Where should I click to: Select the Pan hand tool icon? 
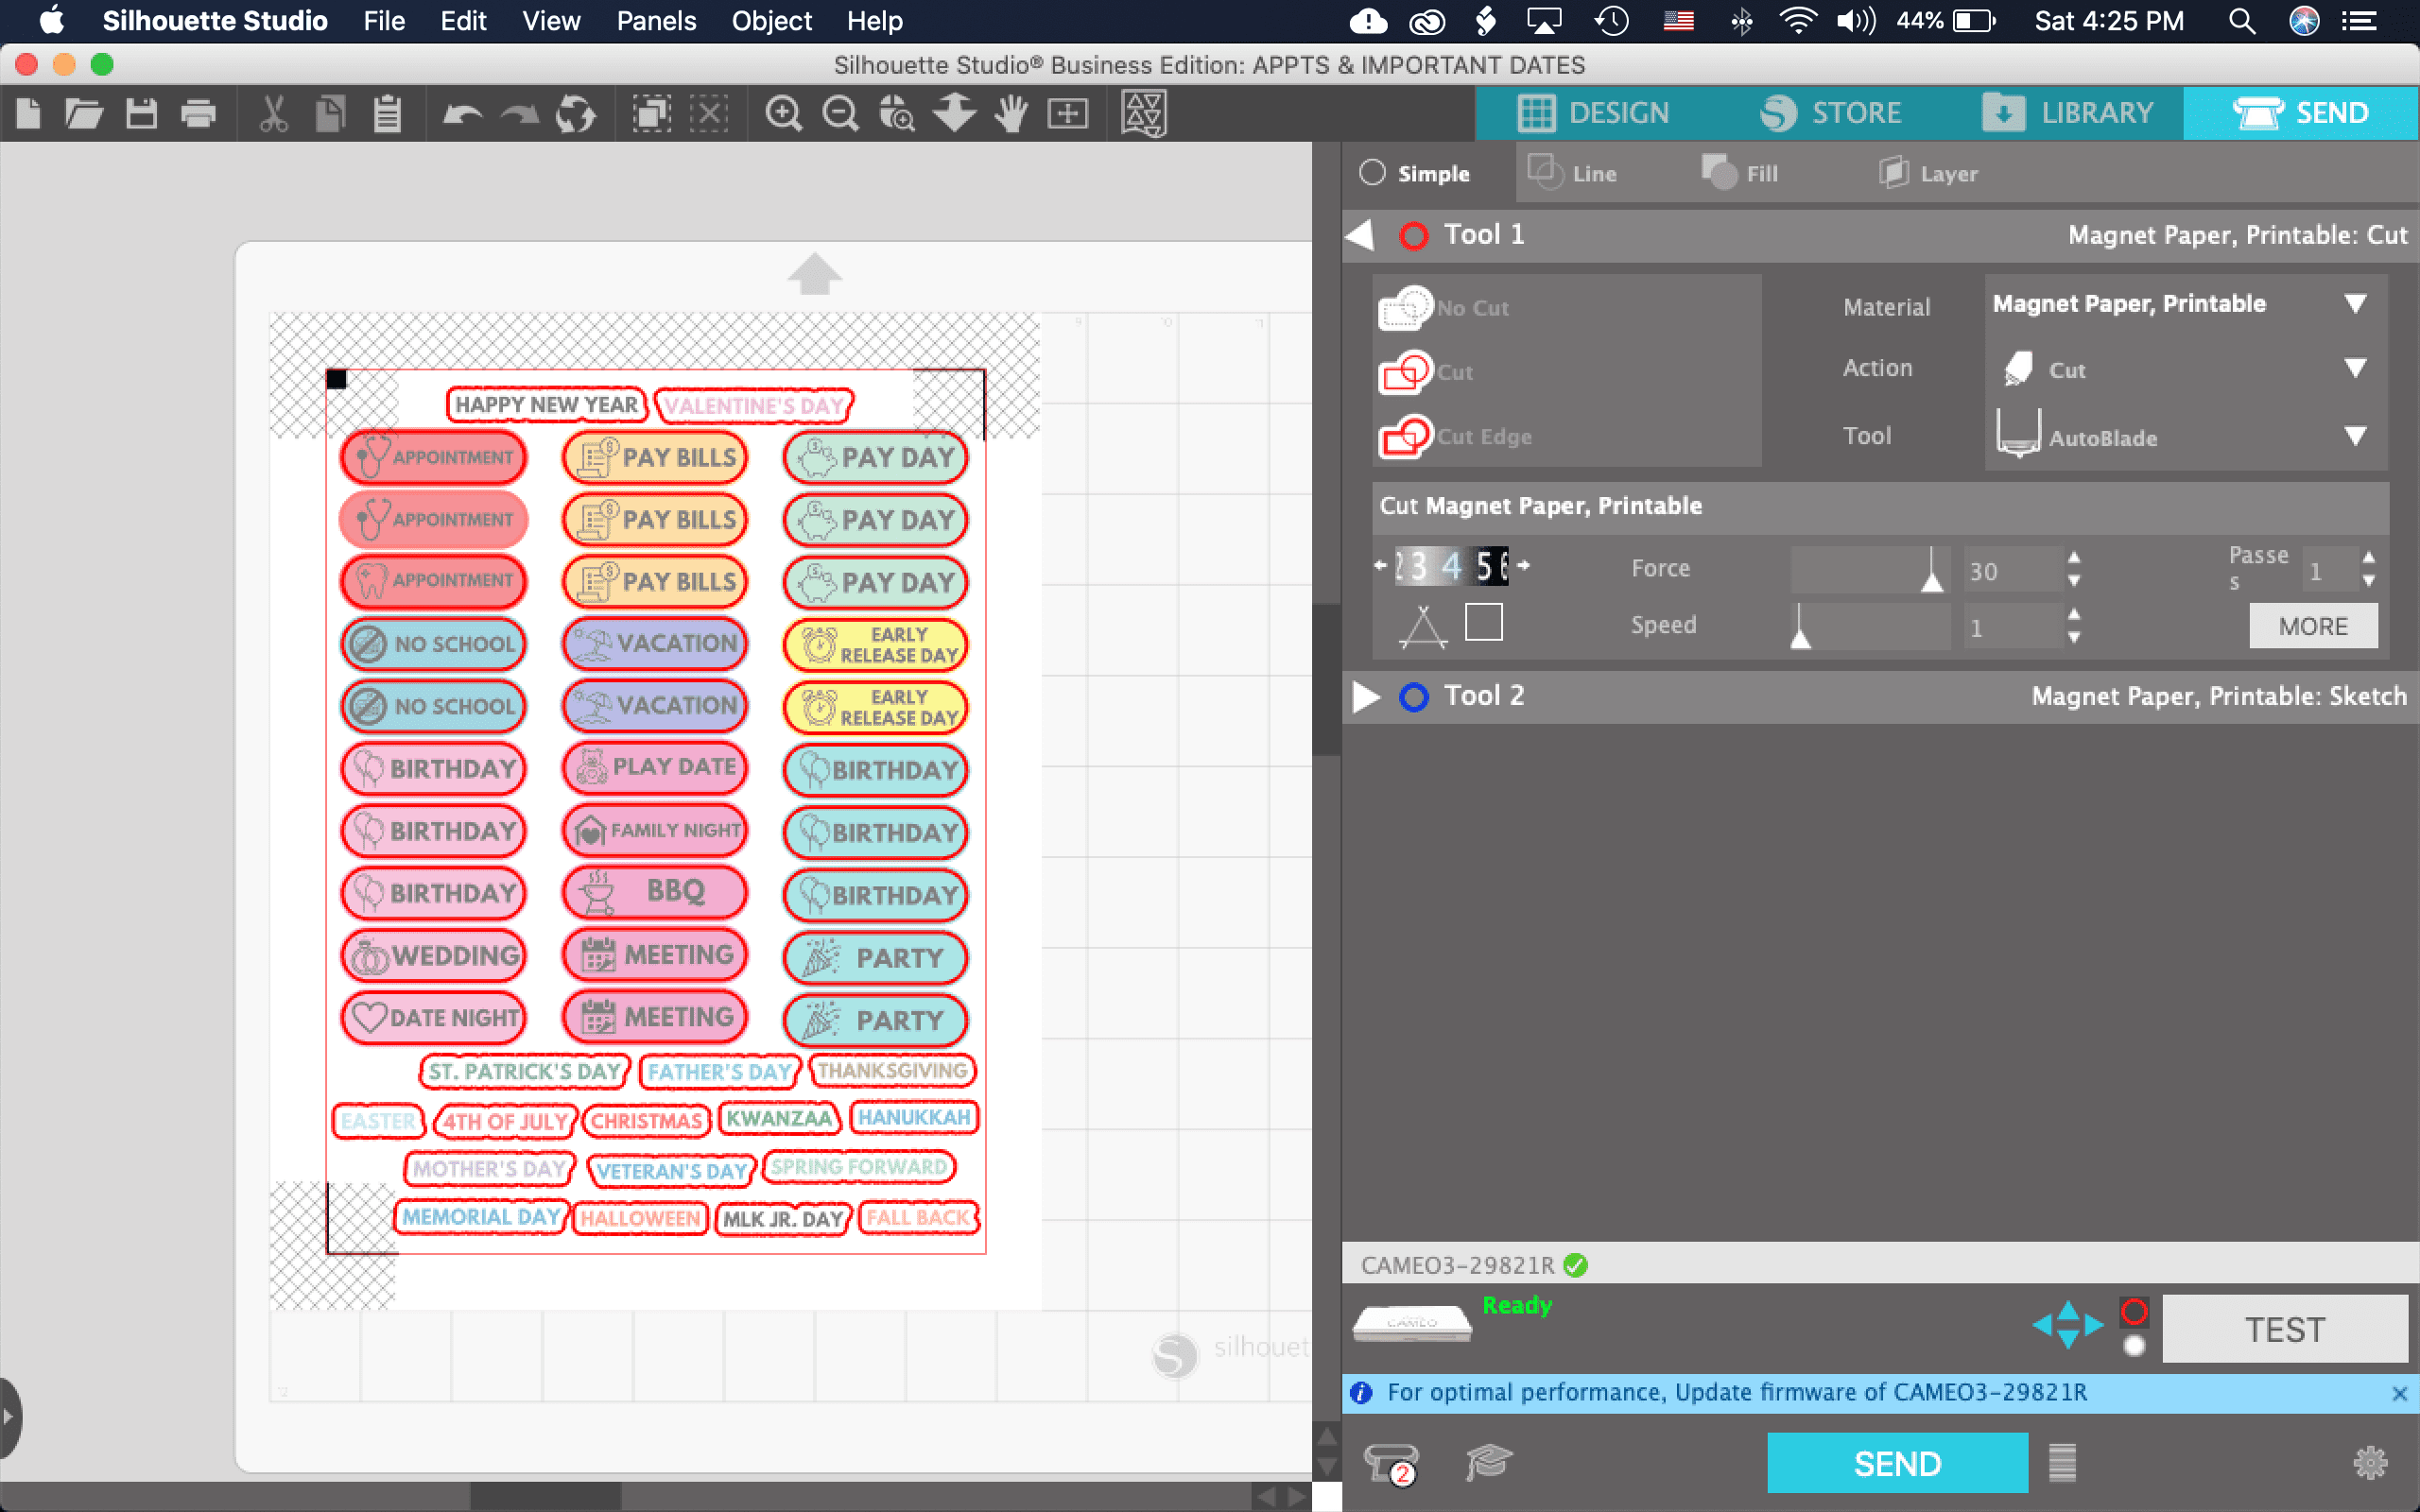coord(1011,113)
